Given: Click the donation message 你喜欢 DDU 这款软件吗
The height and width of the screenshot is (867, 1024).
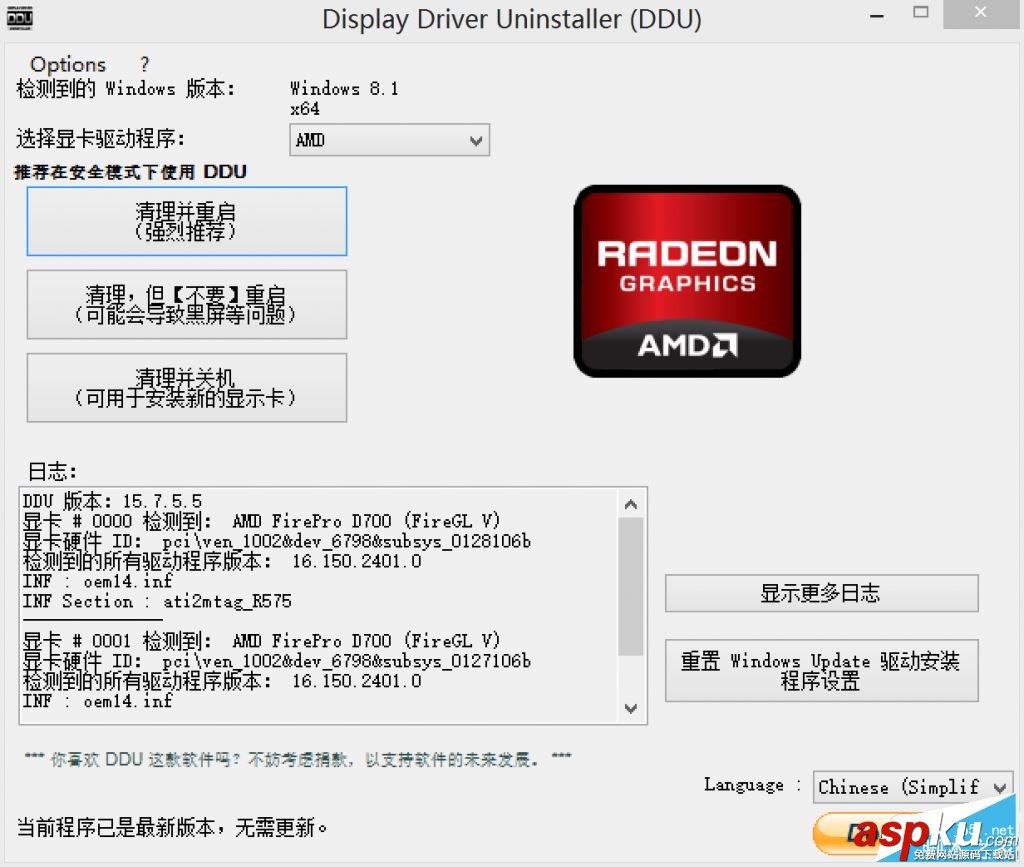Looking at the screenshot, I should click(298, 759).
